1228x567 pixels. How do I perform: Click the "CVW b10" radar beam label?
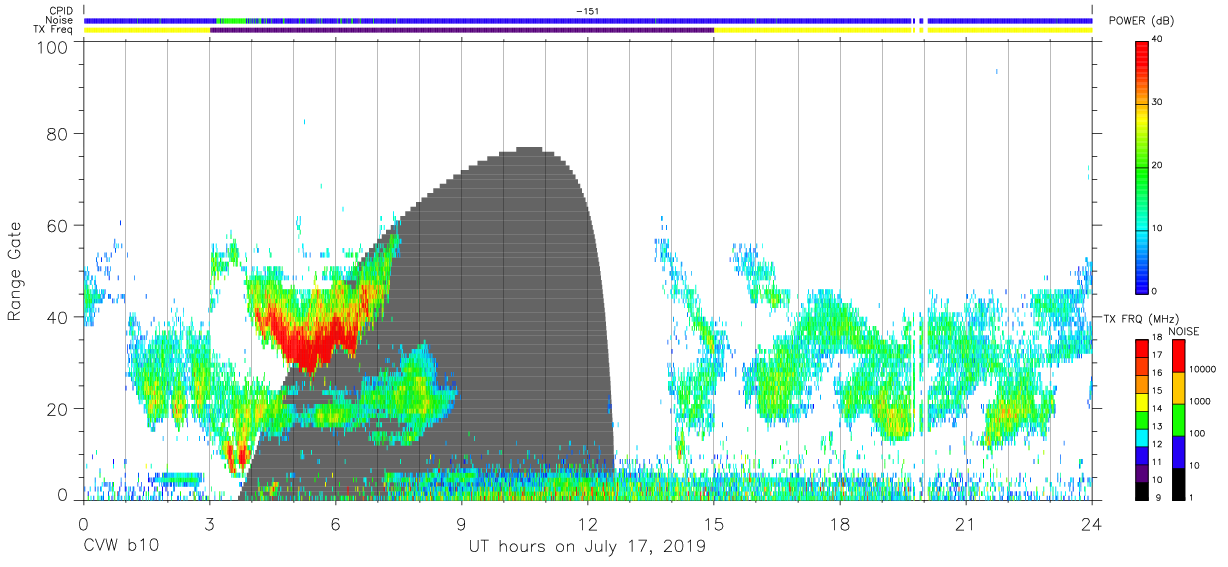tap(120, 547)
